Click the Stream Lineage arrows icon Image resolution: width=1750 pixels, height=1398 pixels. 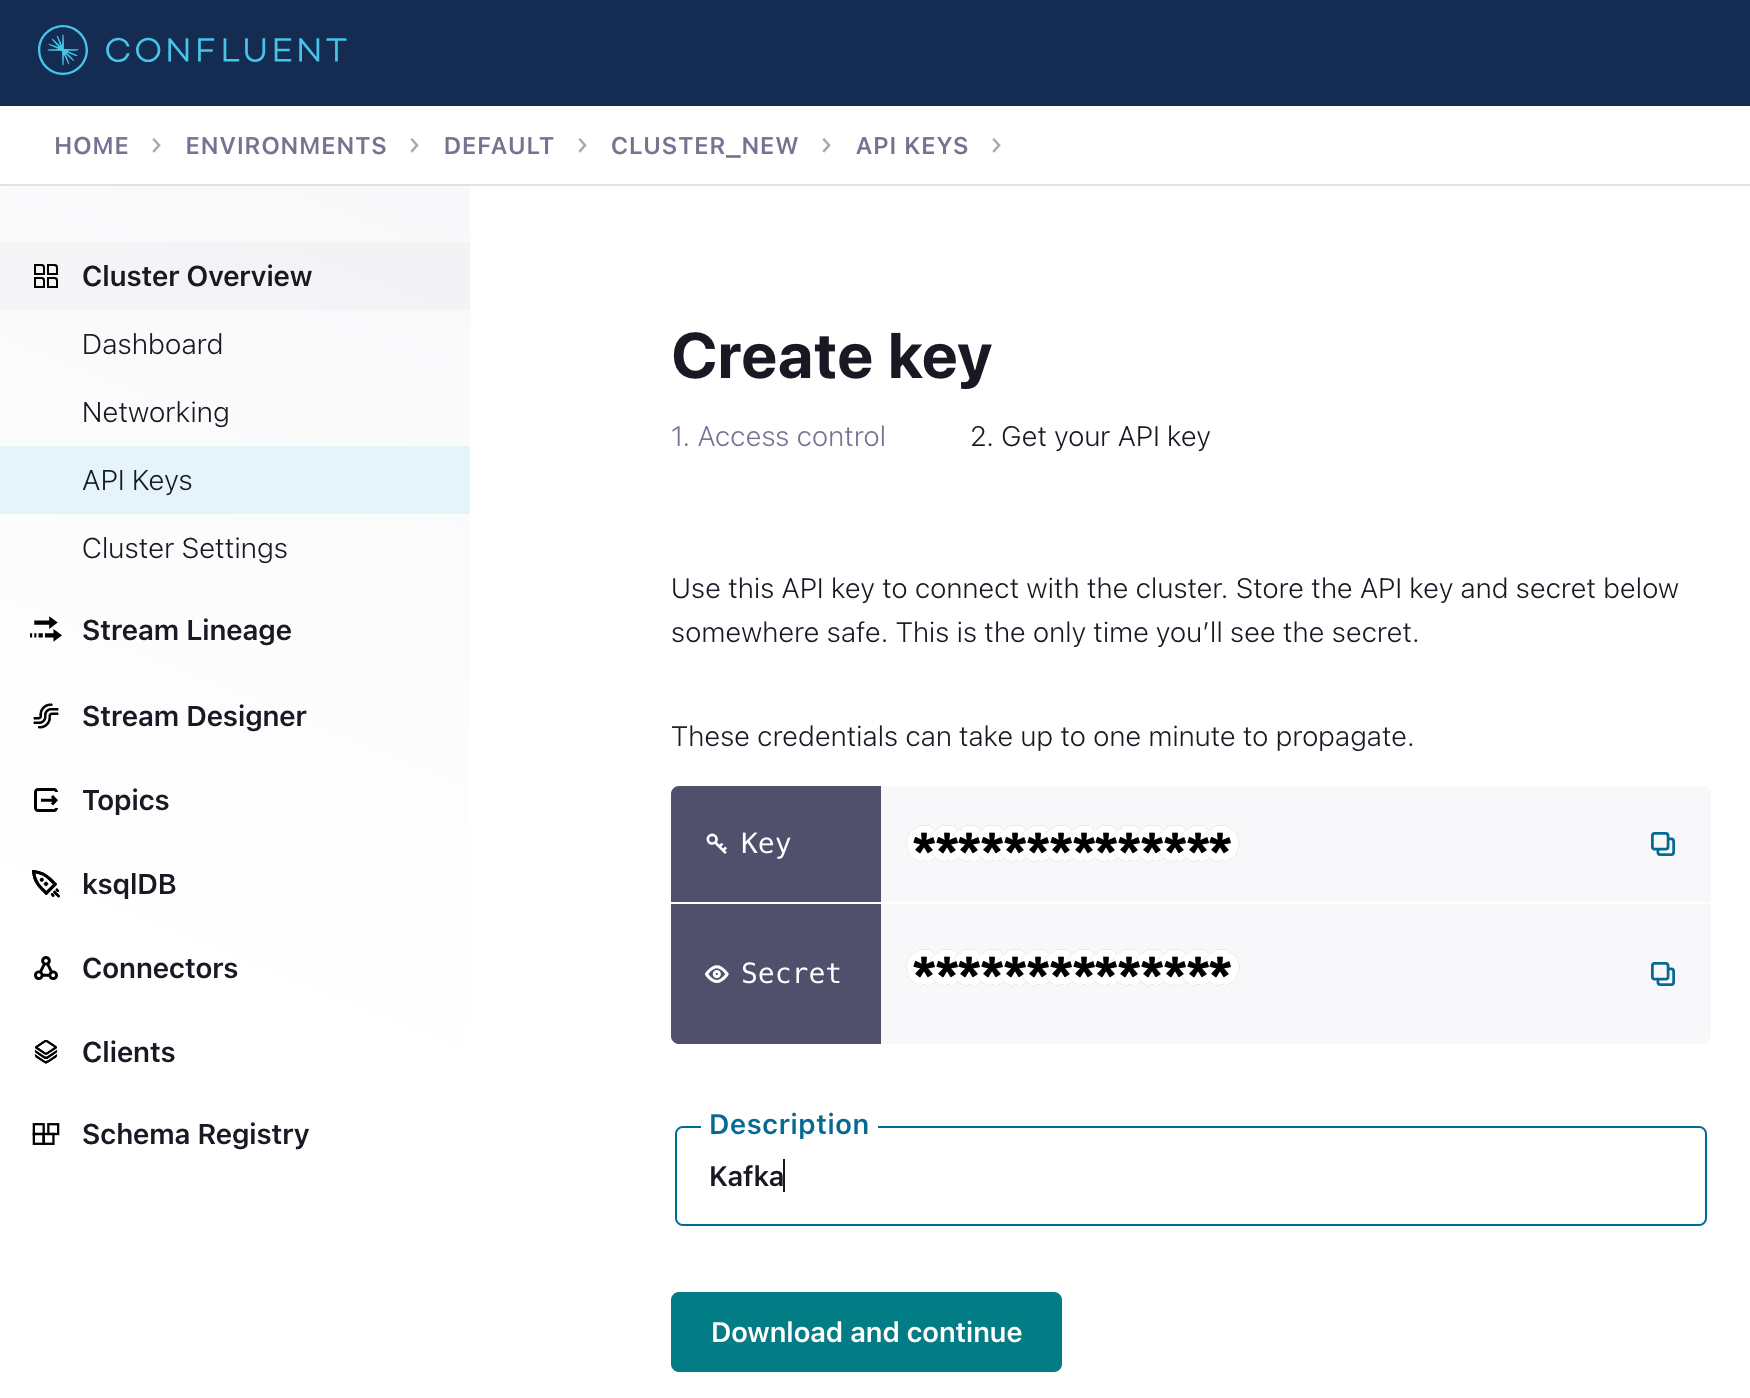tap(46, 630)
